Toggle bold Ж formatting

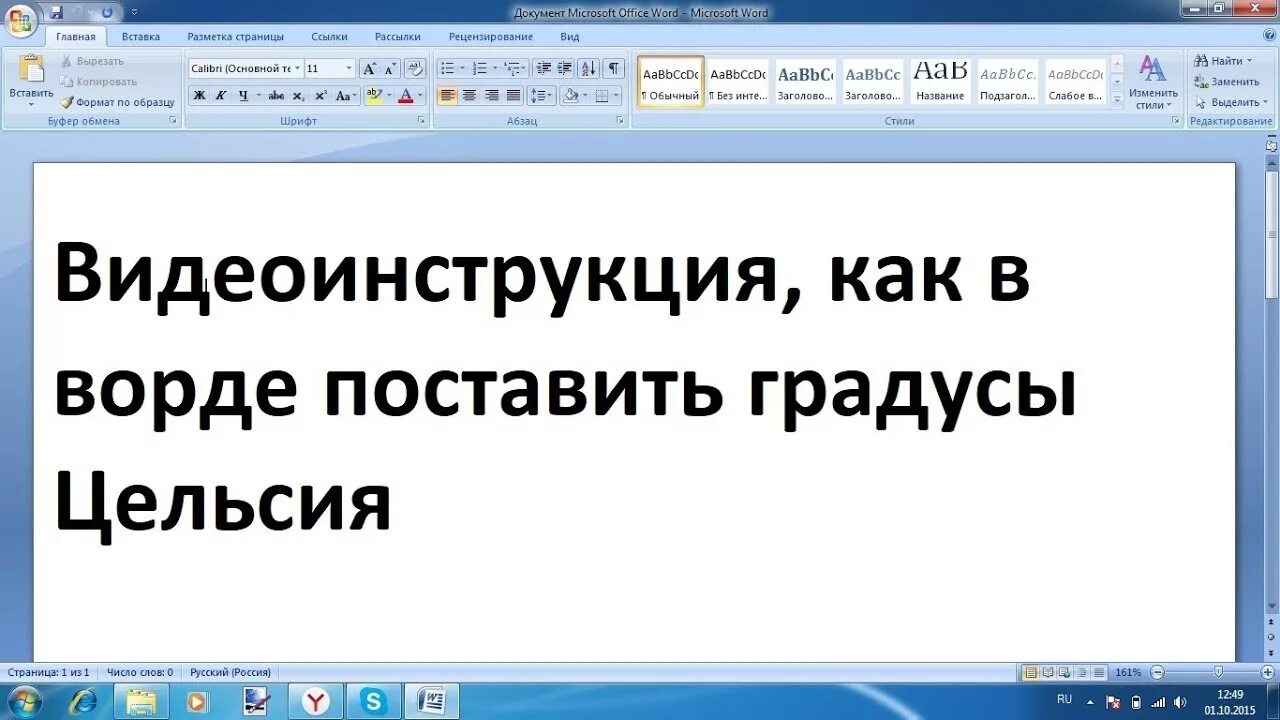tap(199, 96)
